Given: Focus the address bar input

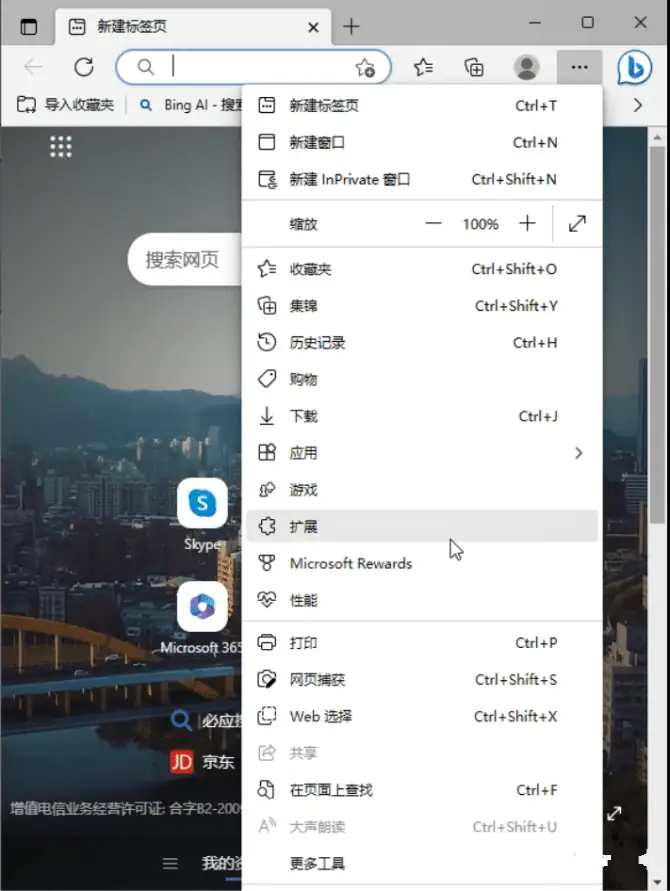Looking at the screenshot, I should (x=253, y=67).
